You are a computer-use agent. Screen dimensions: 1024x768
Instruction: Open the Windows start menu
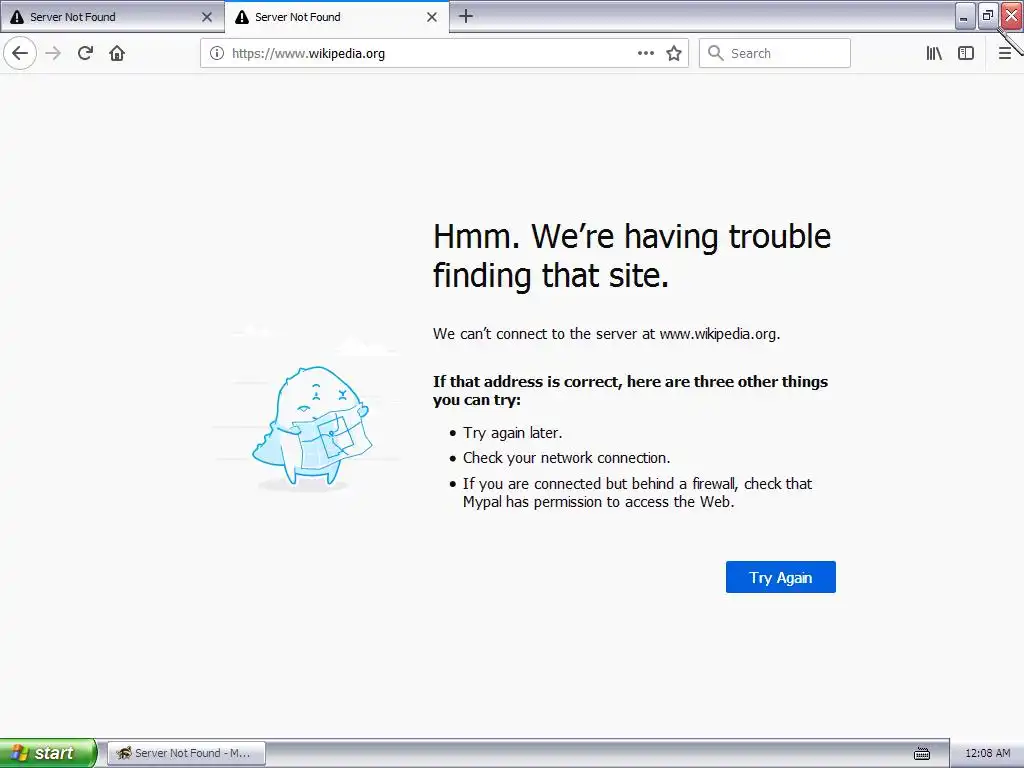(x=48, y=753)
